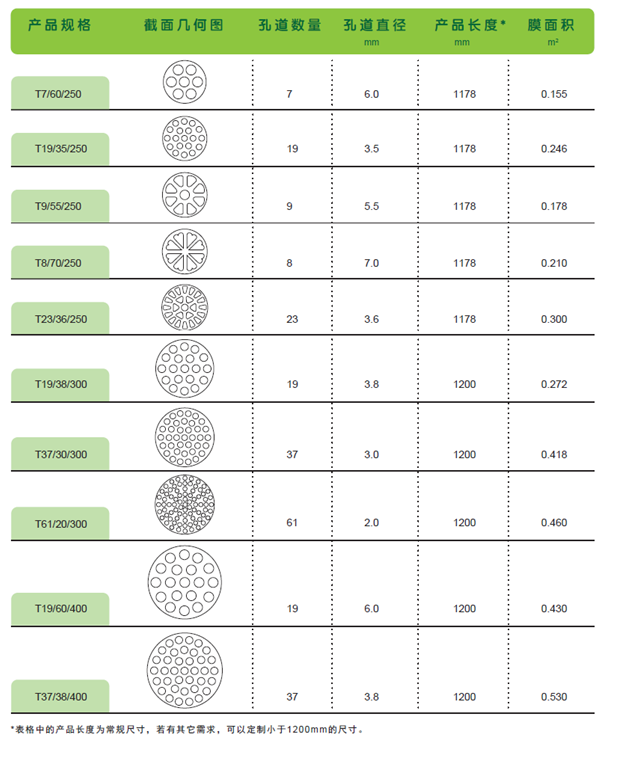Select the T37/38/400 product spec label

[60, 696]
